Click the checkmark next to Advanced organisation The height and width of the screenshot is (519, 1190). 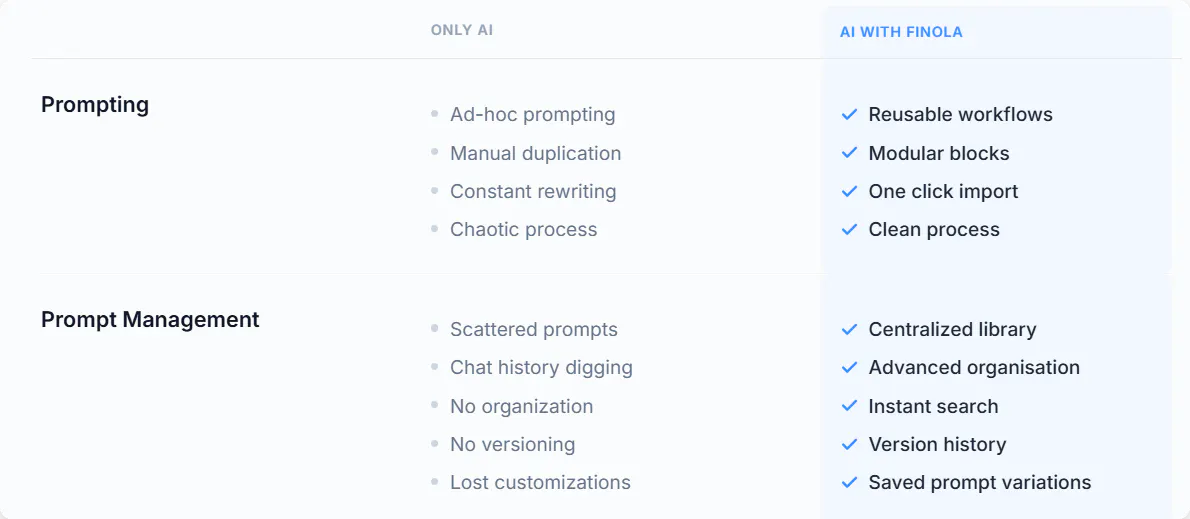pyautogui.click(x=849, y=367)
